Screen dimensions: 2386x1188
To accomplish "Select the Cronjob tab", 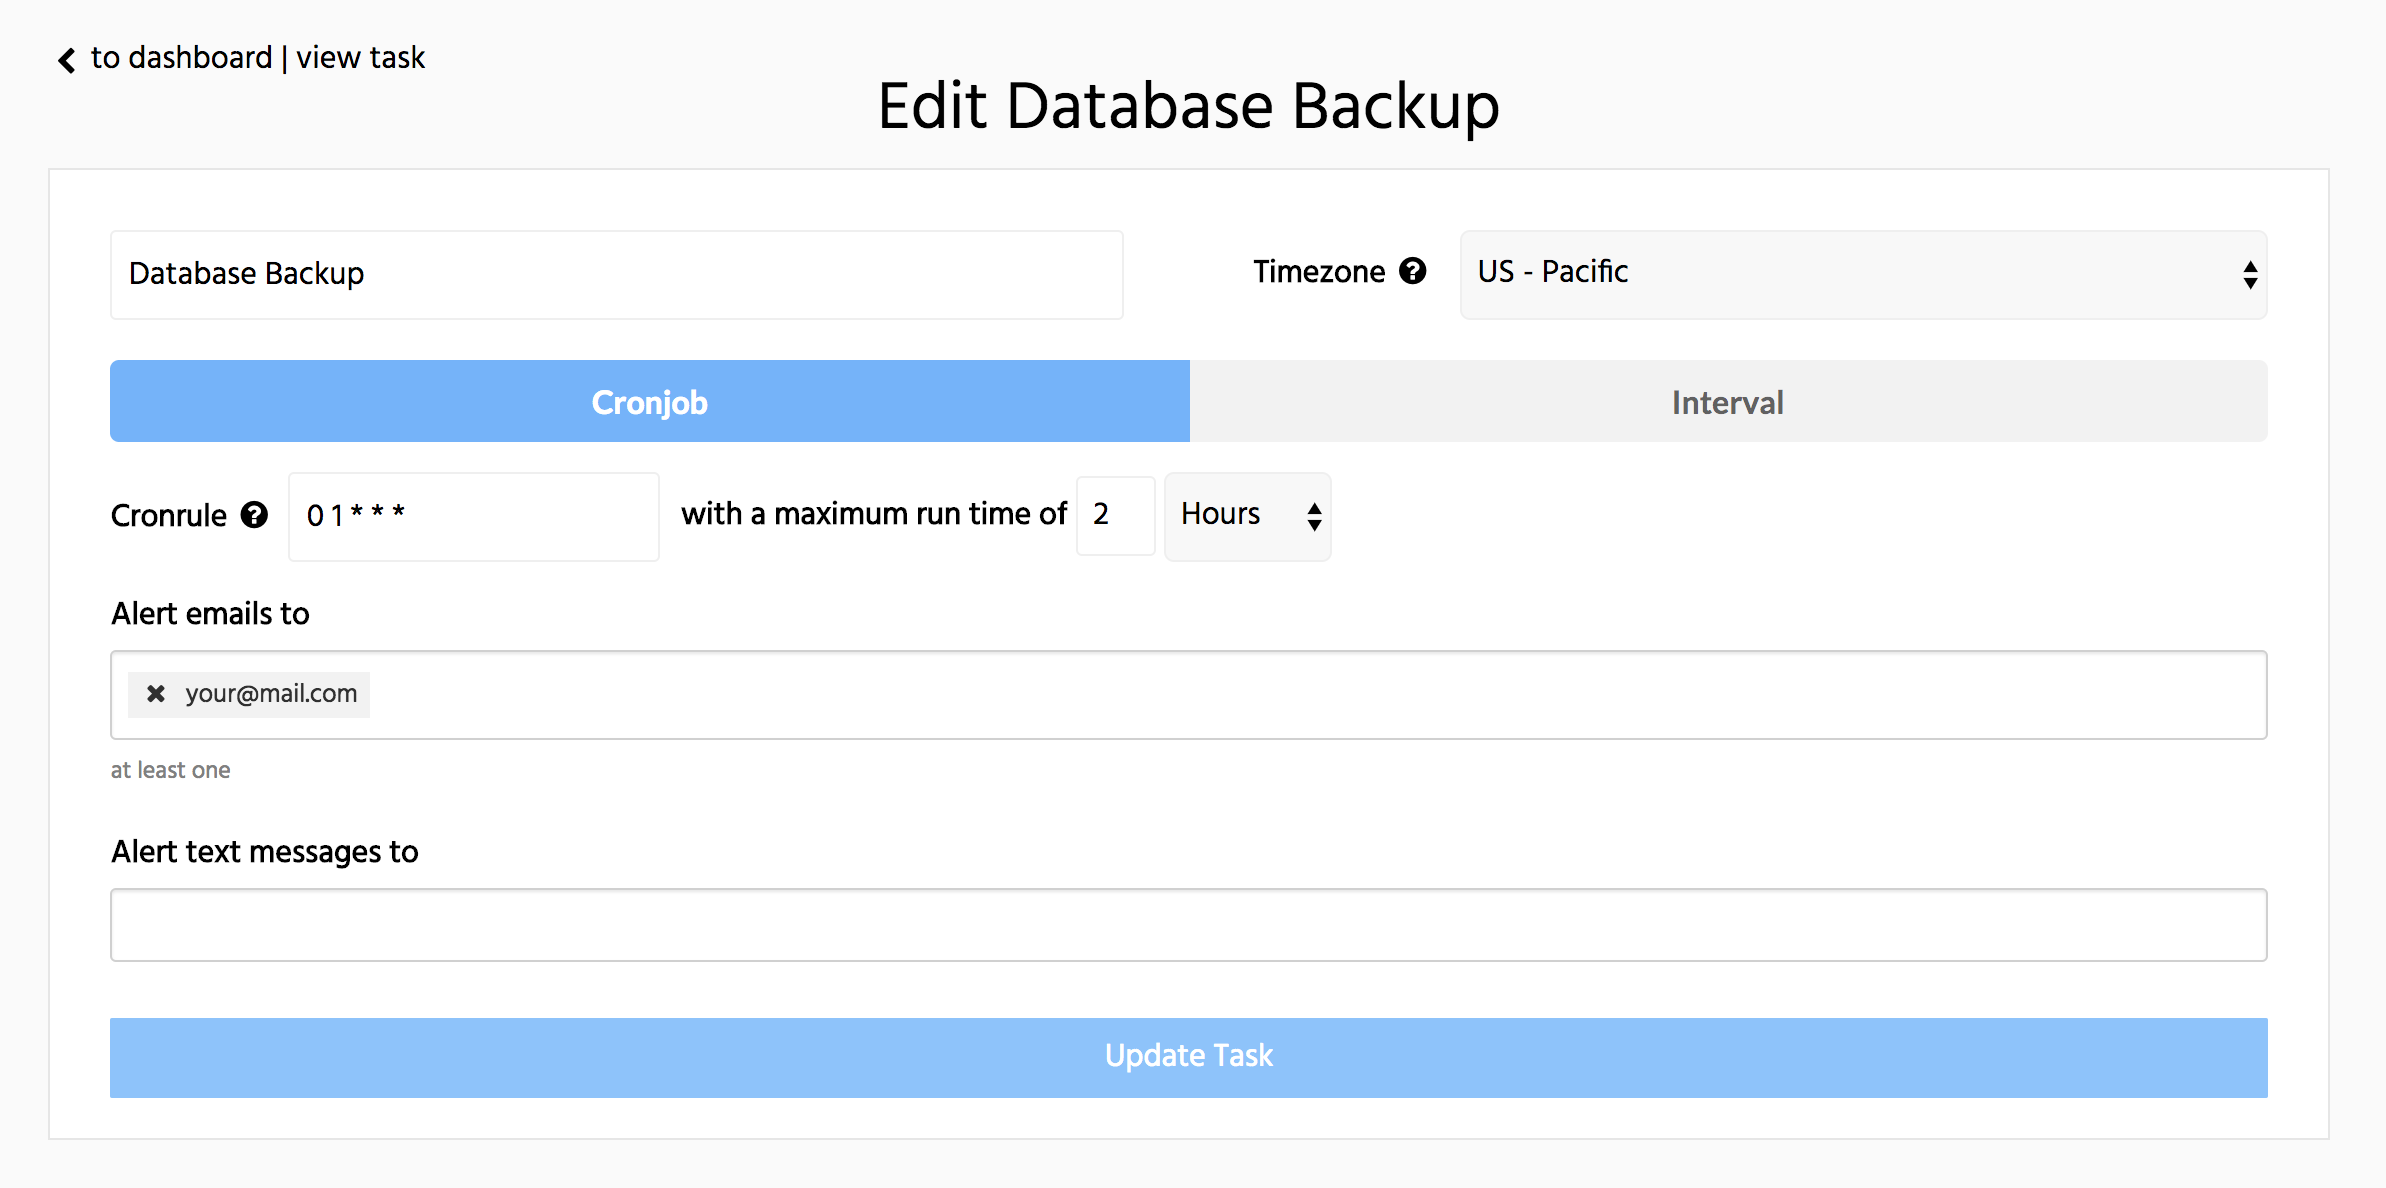I will point(650,402).
